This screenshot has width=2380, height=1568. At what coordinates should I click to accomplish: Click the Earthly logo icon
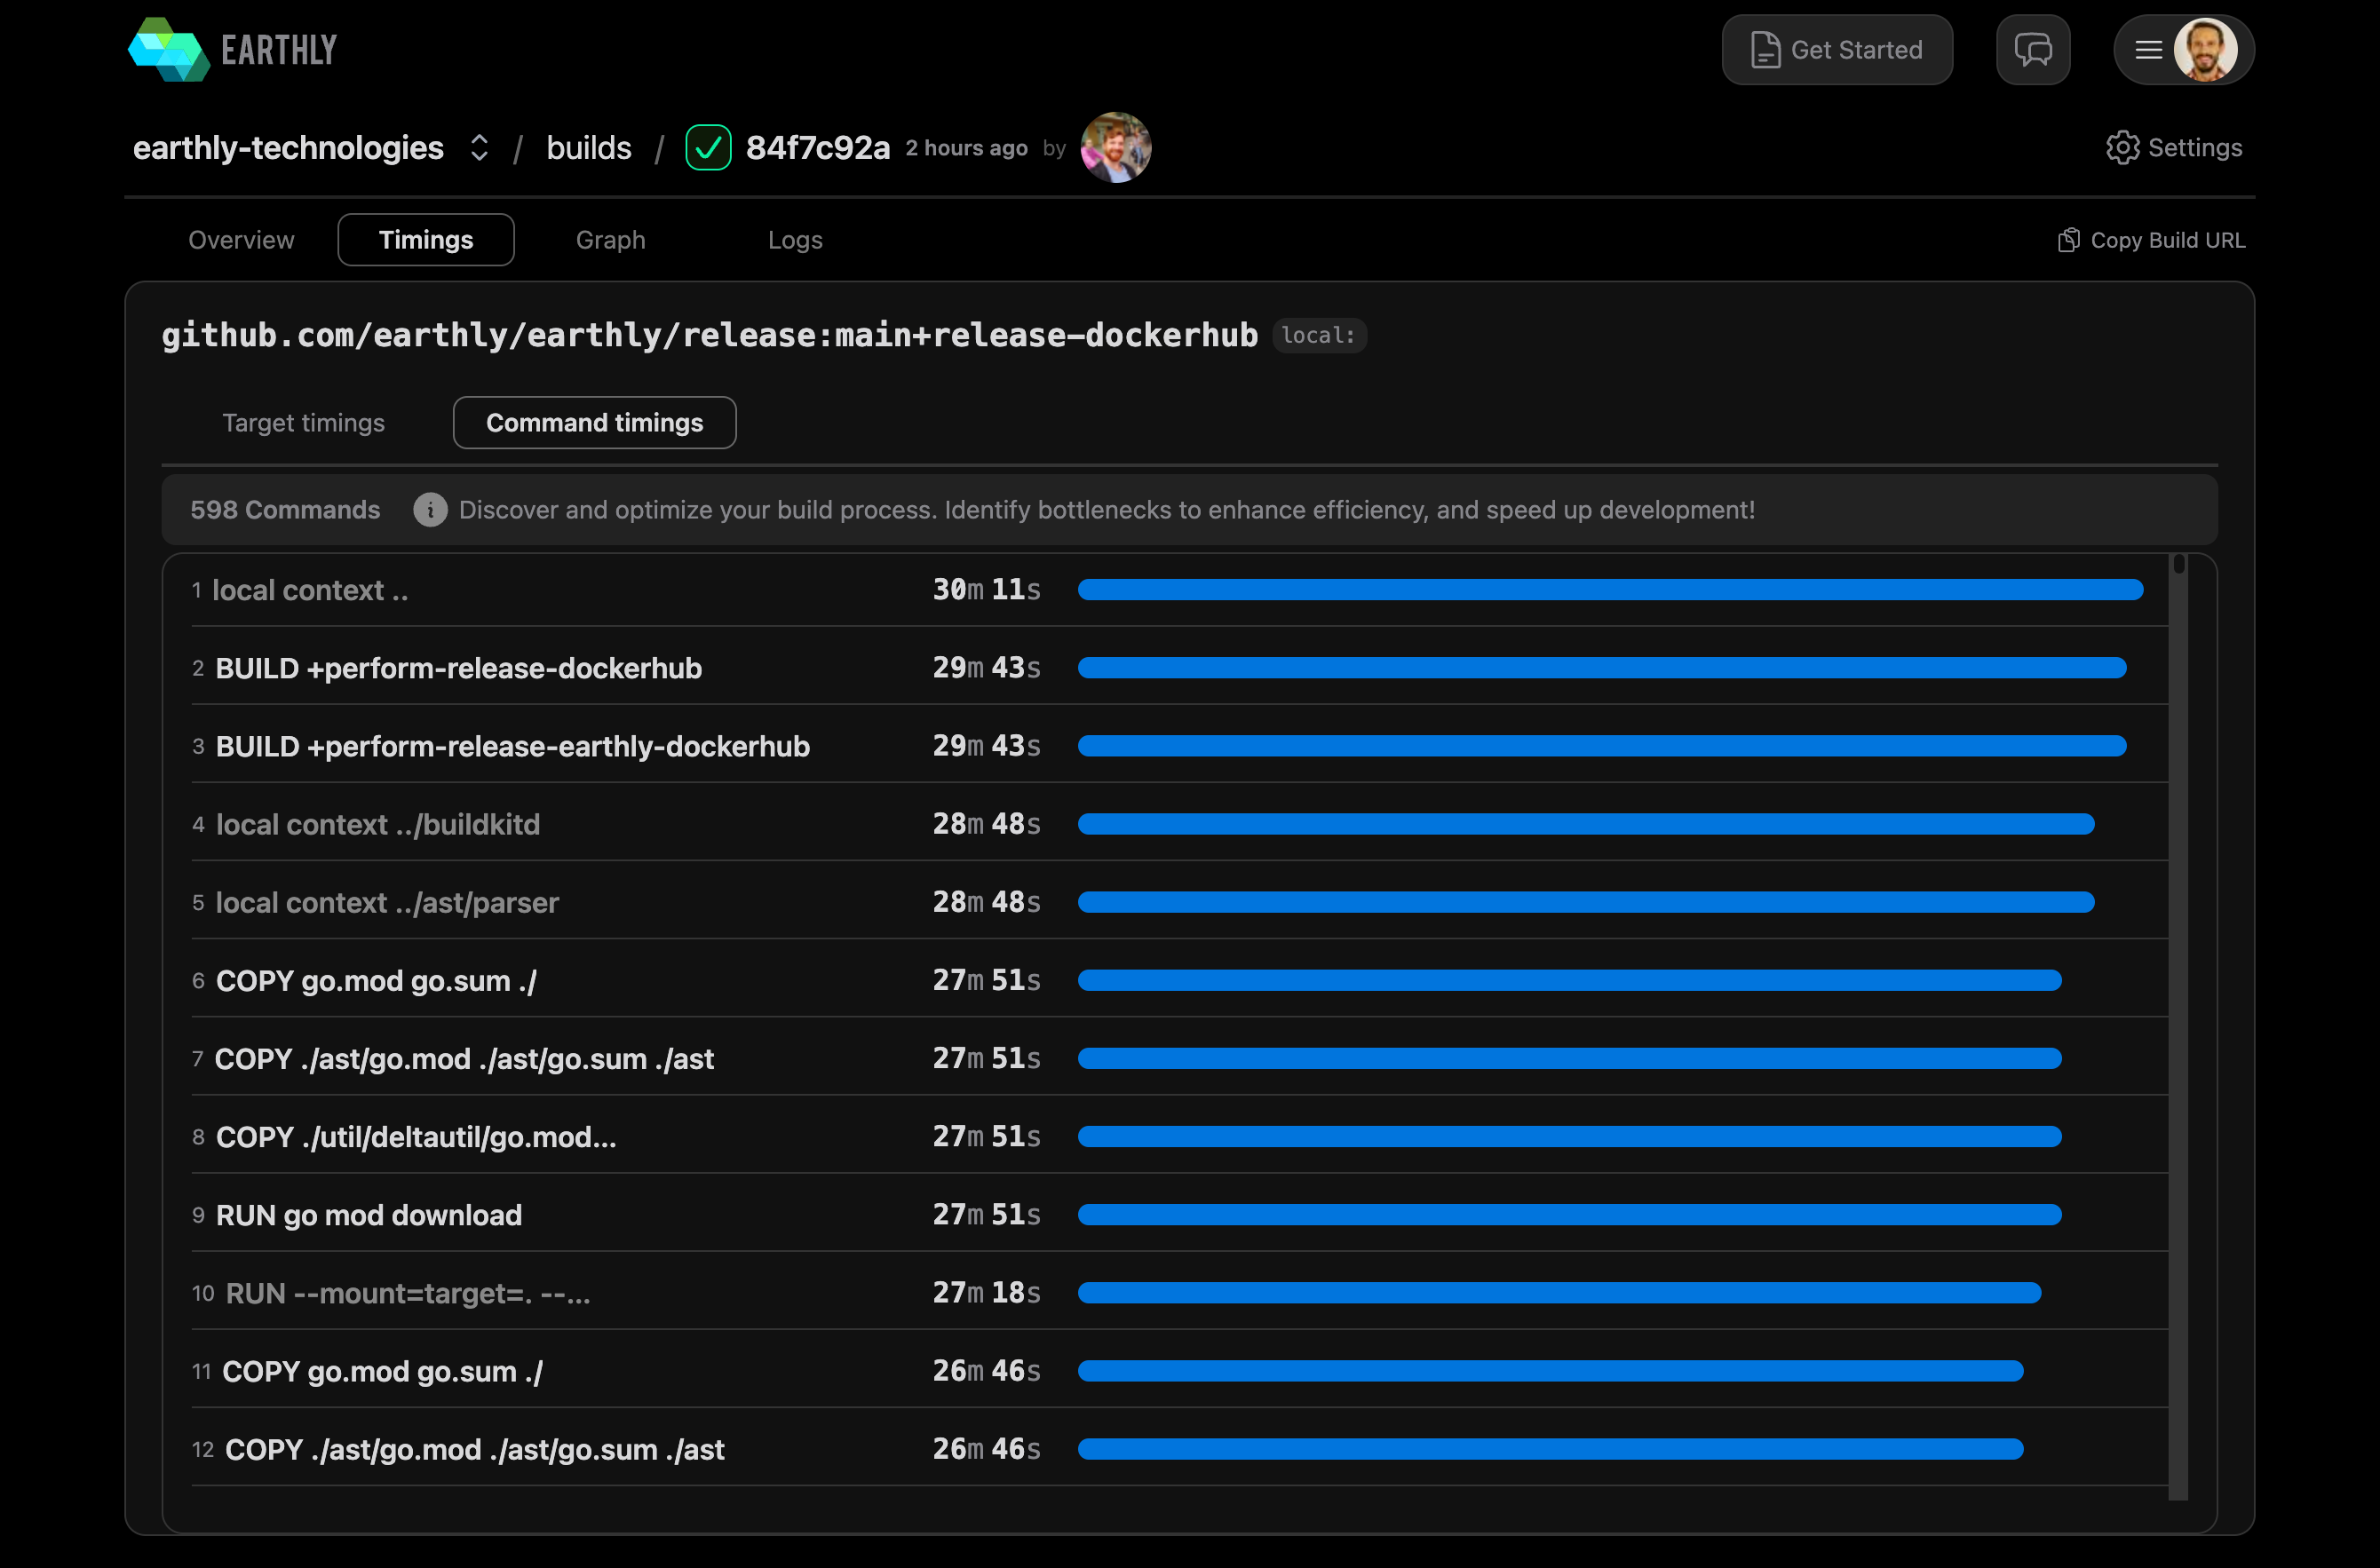(x=168, y=50)
